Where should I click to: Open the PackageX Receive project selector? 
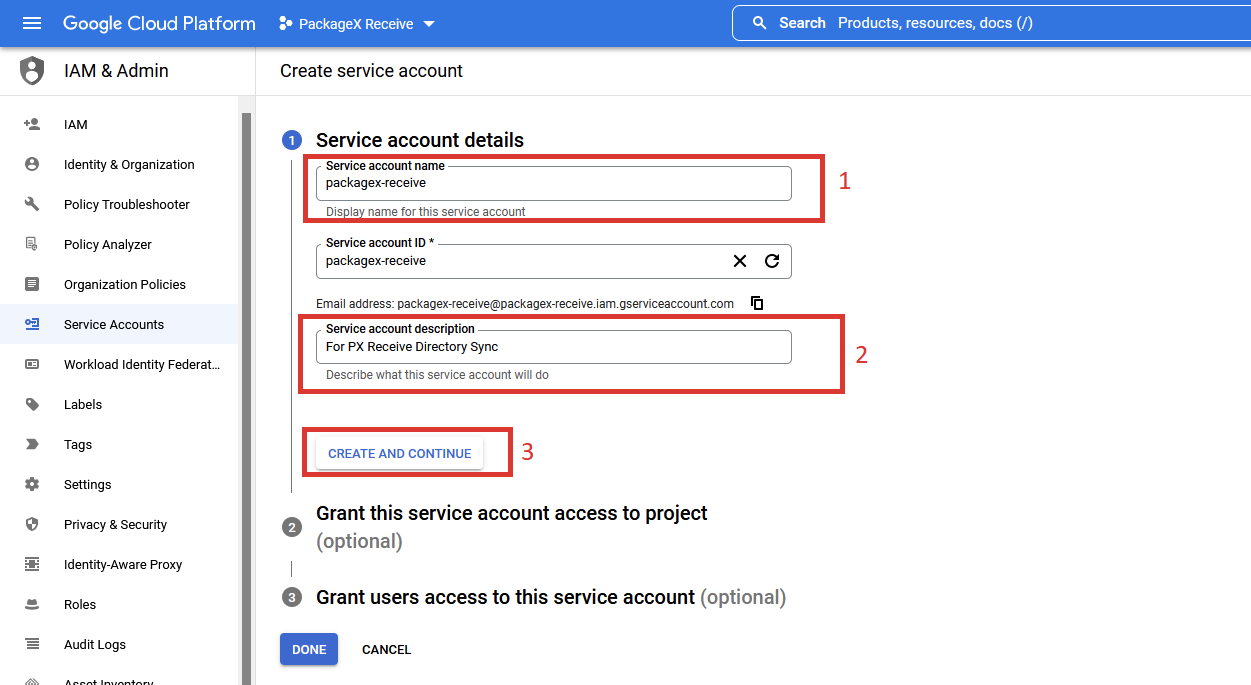click(357, 24)
